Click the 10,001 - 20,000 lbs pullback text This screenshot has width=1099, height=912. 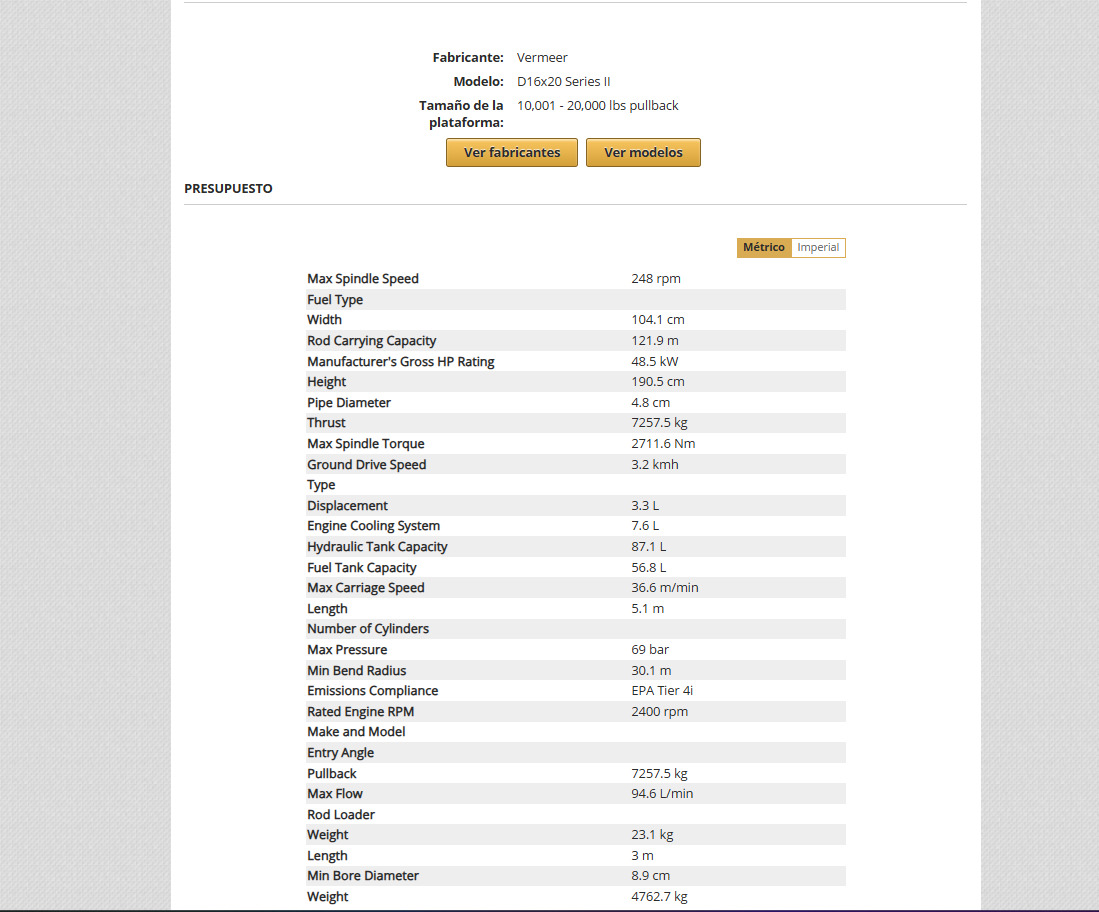597,105
